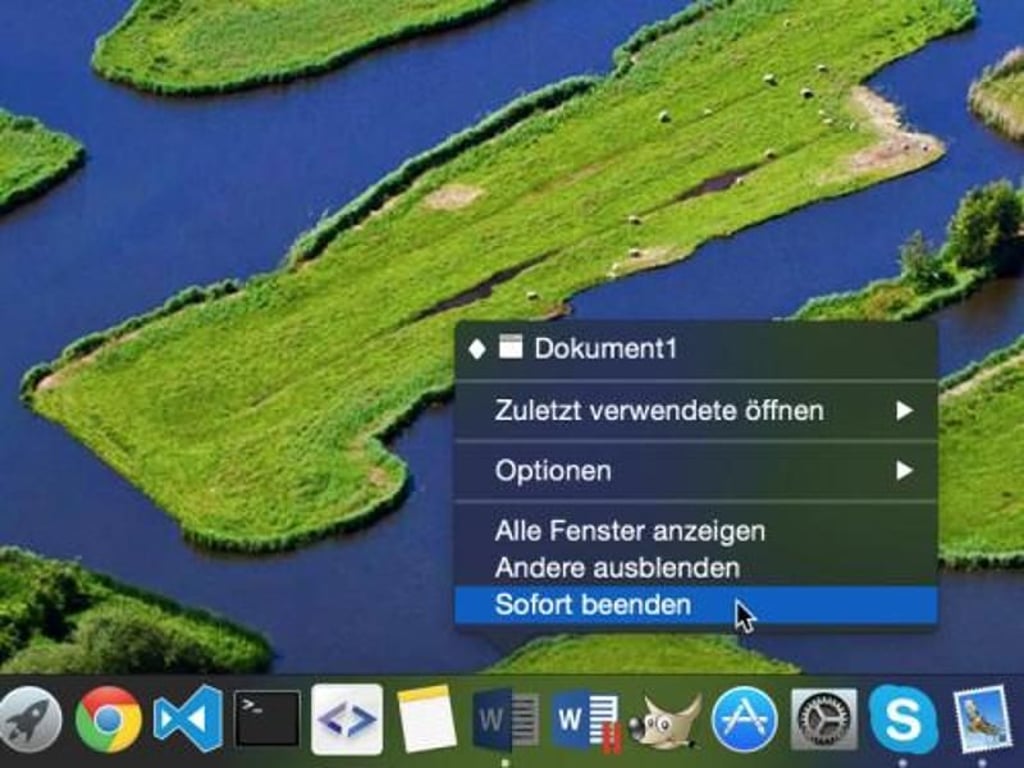Screen dimensions: 1024x768
Task: Open the Terminal app in dock
Action: click(x=267, y=718)
